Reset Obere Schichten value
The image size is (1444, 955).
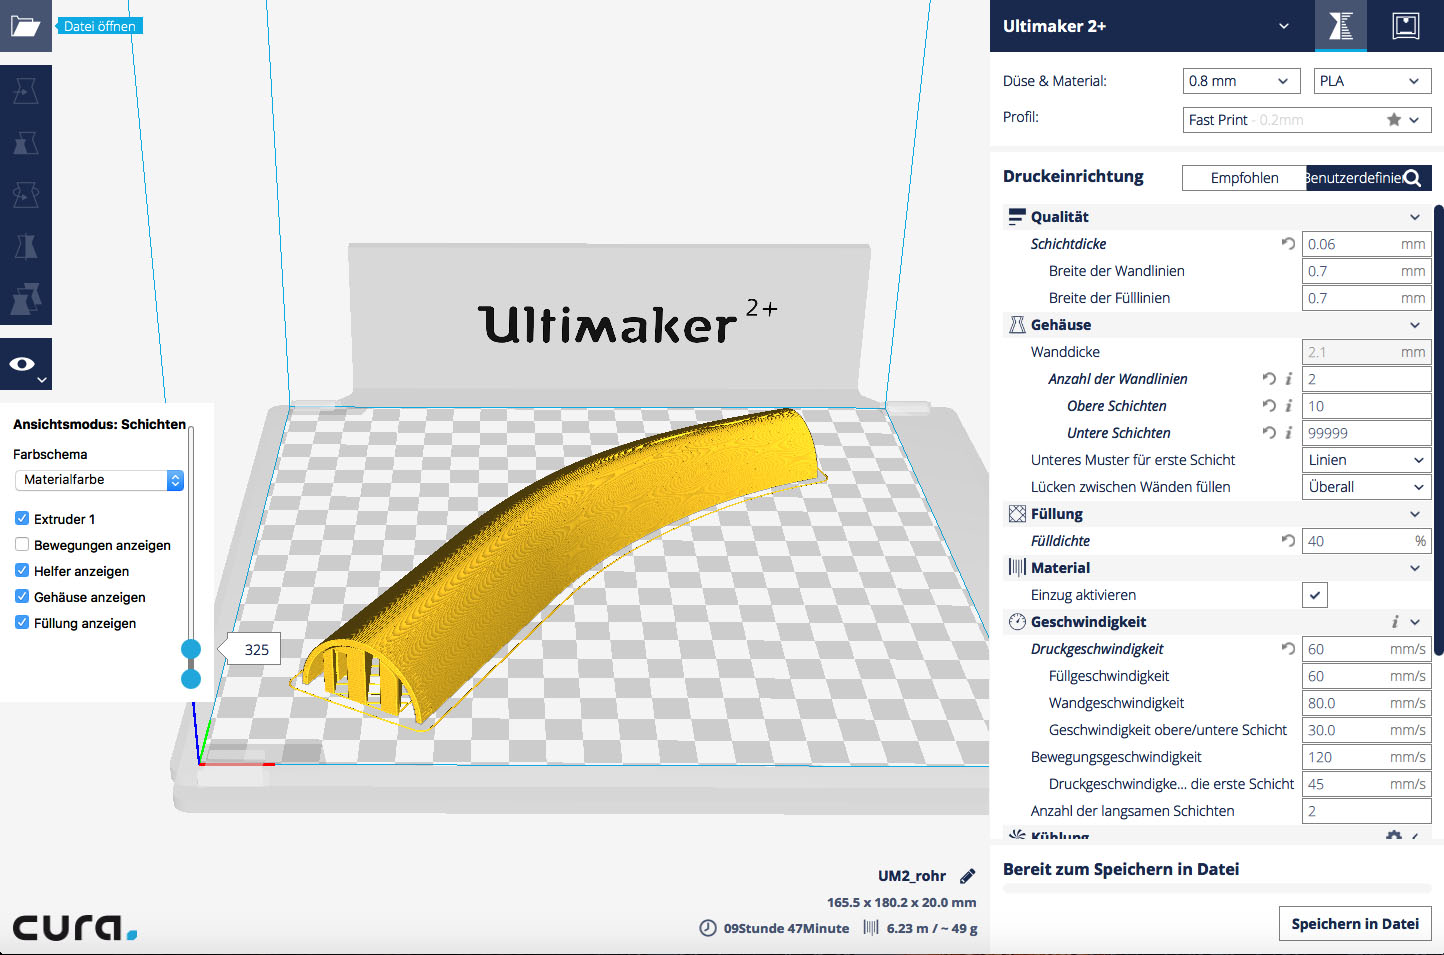point(1269,406)
